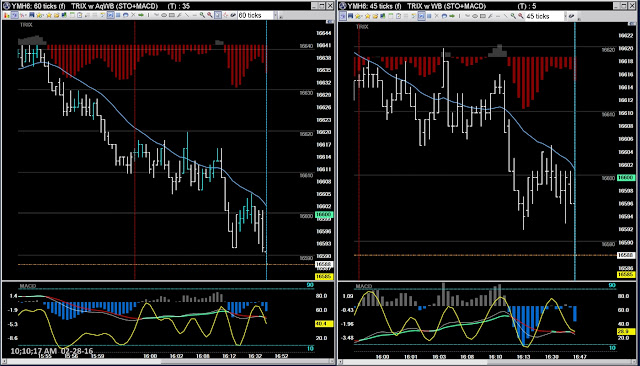Click the 16:47 time label in the 45 ticks axis
640x366 pixels.
(579, 357)
